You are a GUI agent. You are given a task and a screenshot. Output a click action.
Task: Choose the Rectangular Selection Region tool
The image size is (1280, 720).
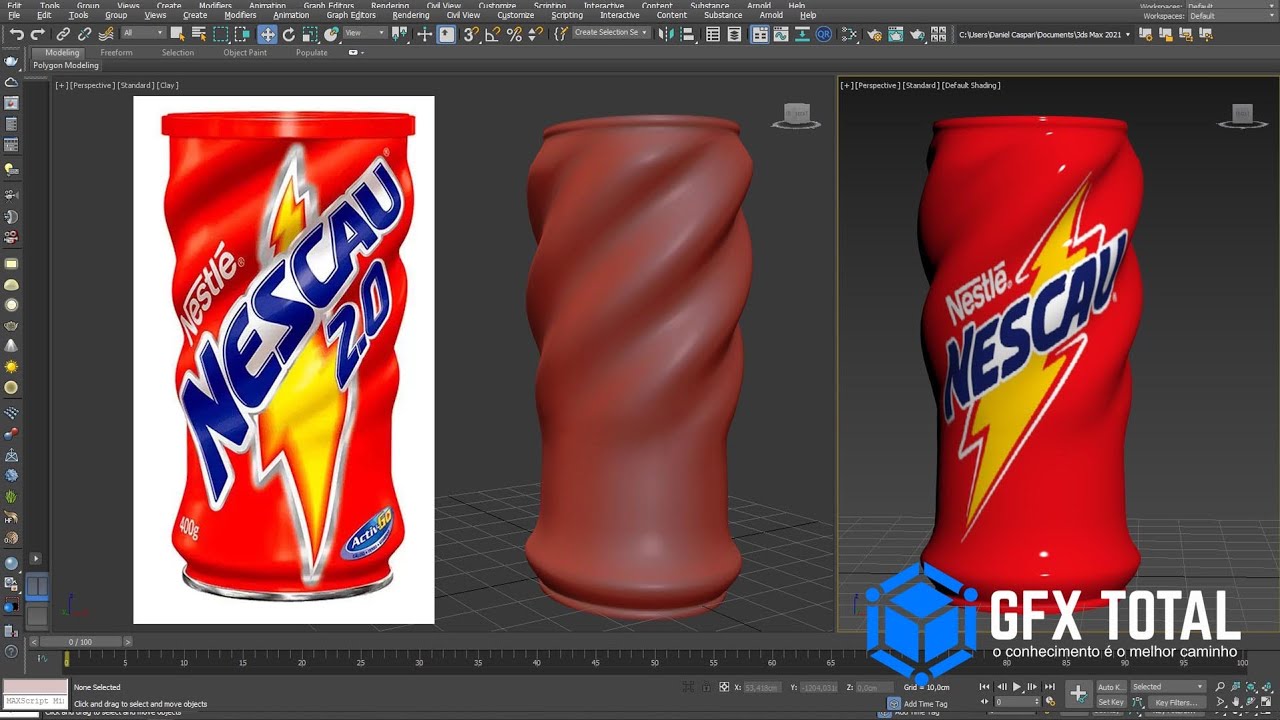click(220, 33)
